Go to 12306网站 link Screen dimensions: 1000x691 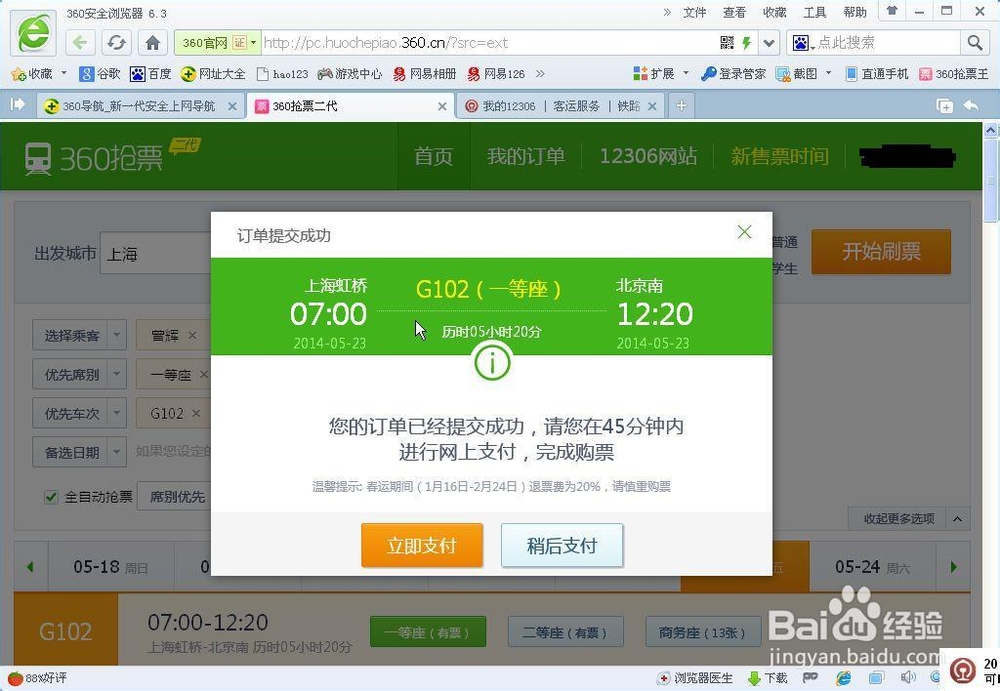[648, 156]
